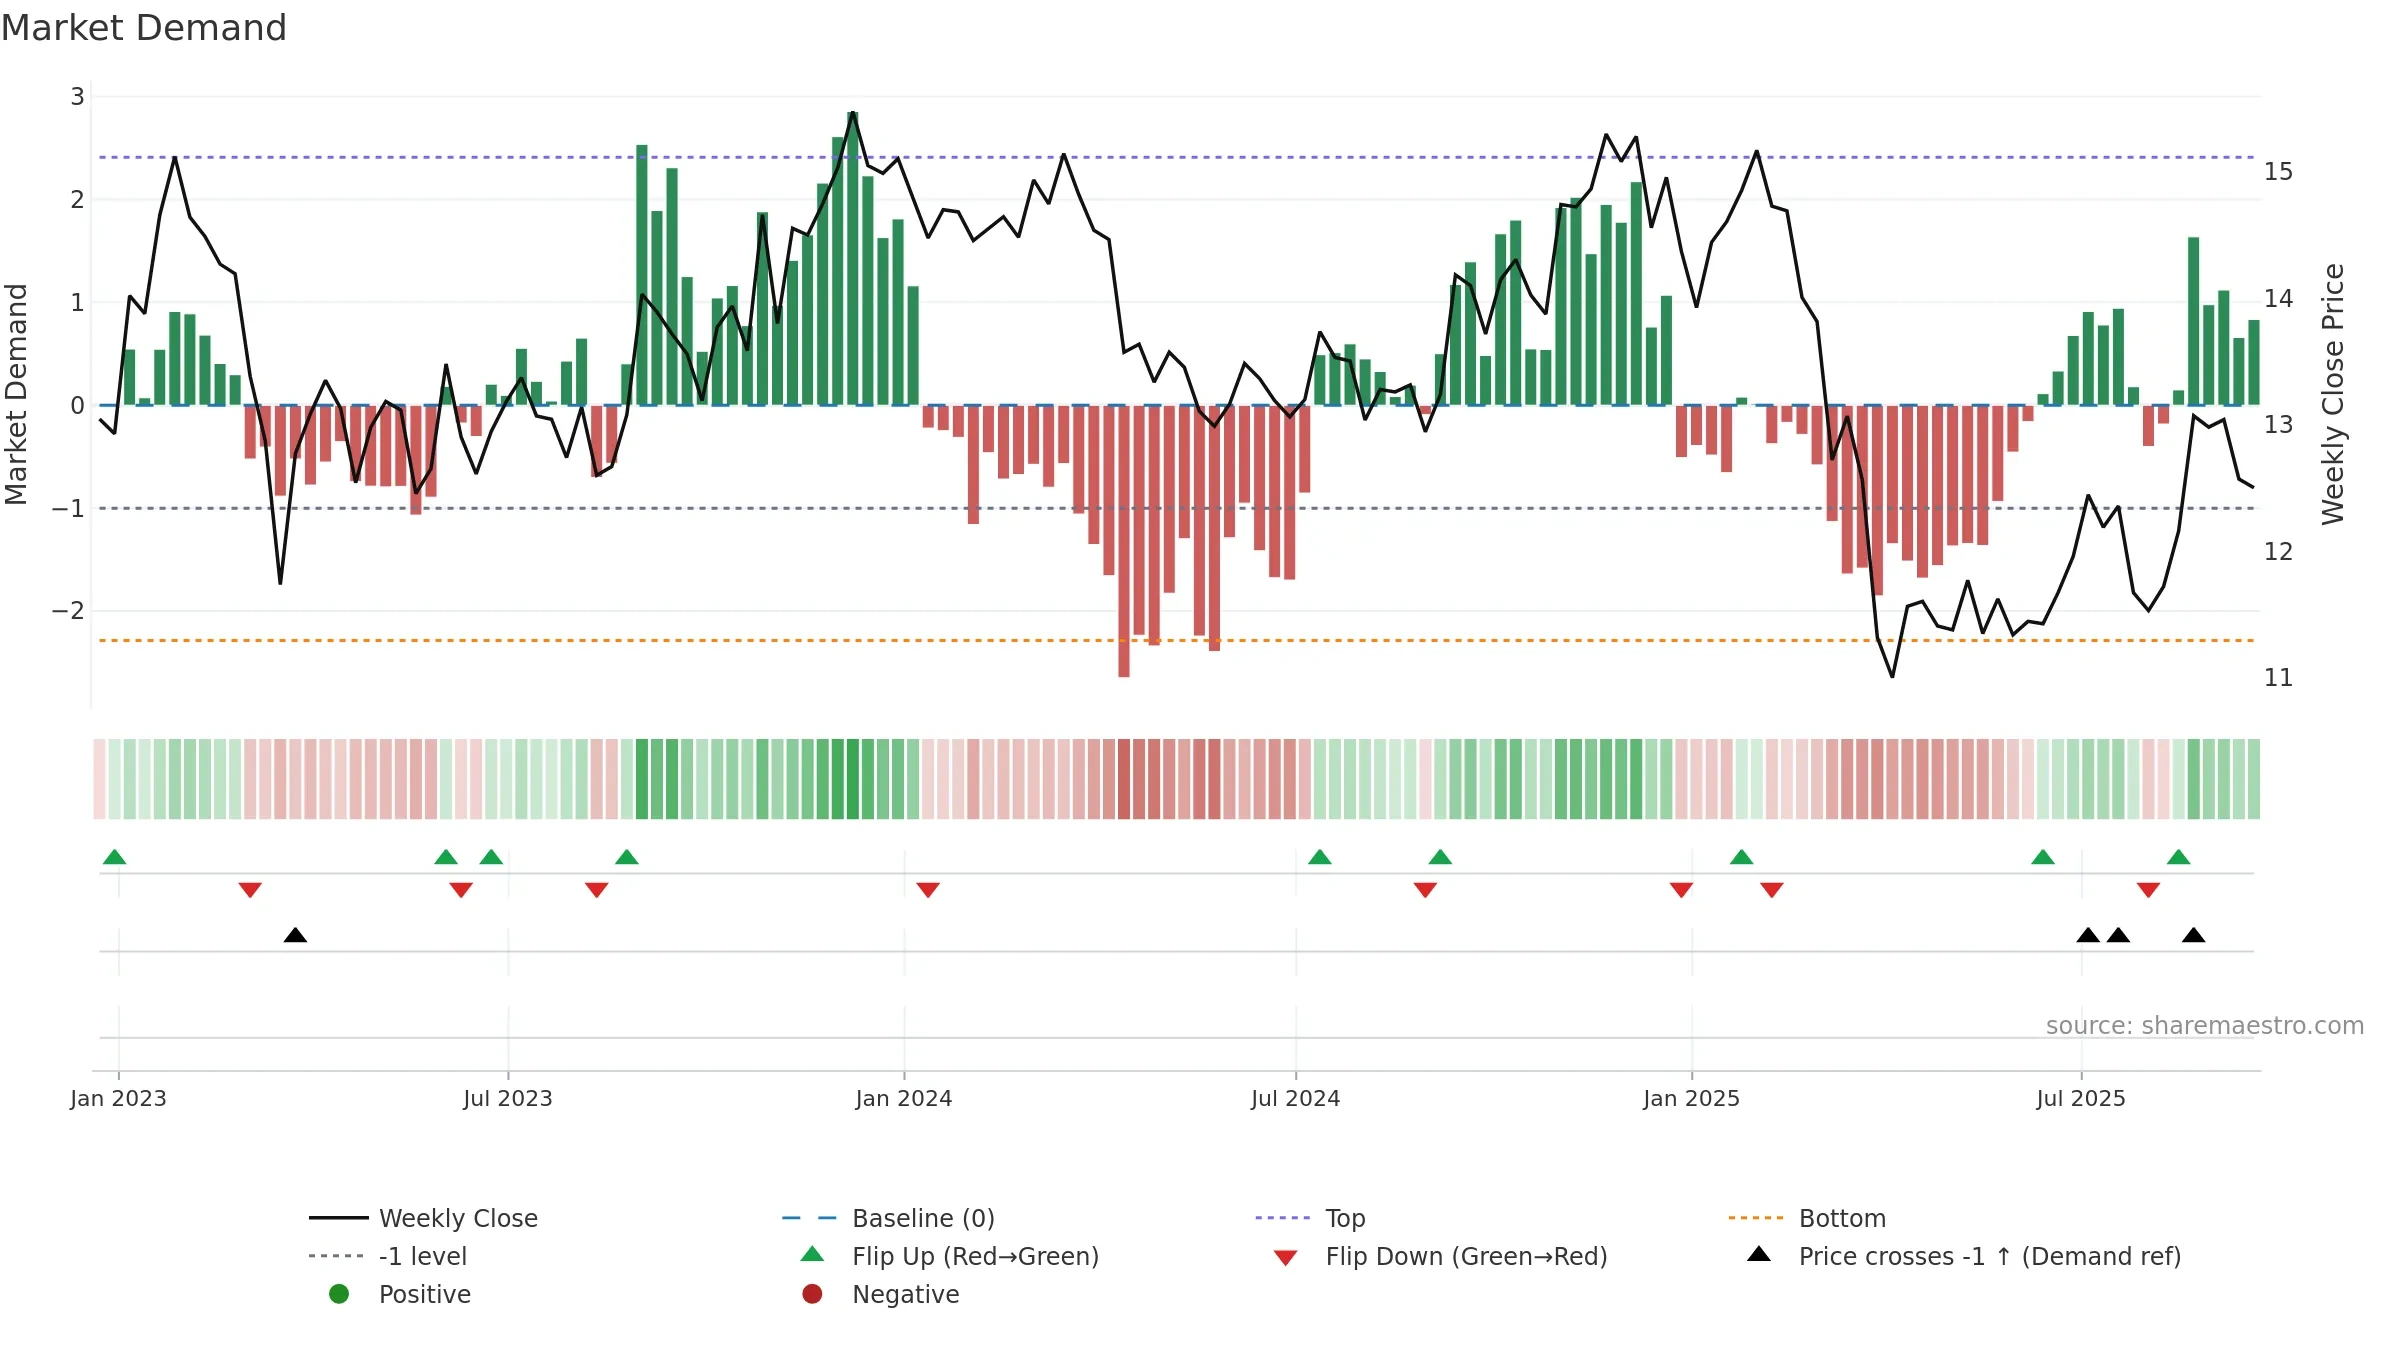The image size is (2400, 1350).
Task: Click the −2 tick on demand axis
Action: click(x=68, y=611)
